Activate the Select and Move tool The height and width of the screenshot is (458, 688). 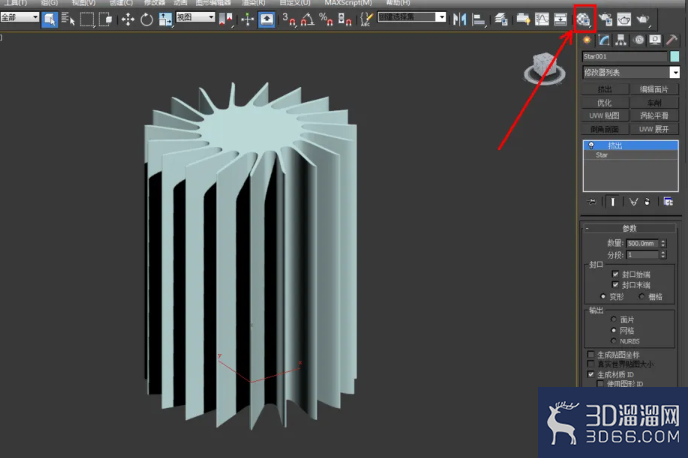point(128,19)
